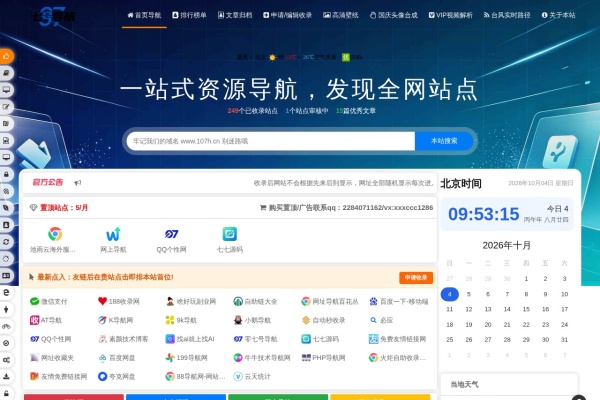
Task: Open 关于本站 in the top menu
Action: 558,15
